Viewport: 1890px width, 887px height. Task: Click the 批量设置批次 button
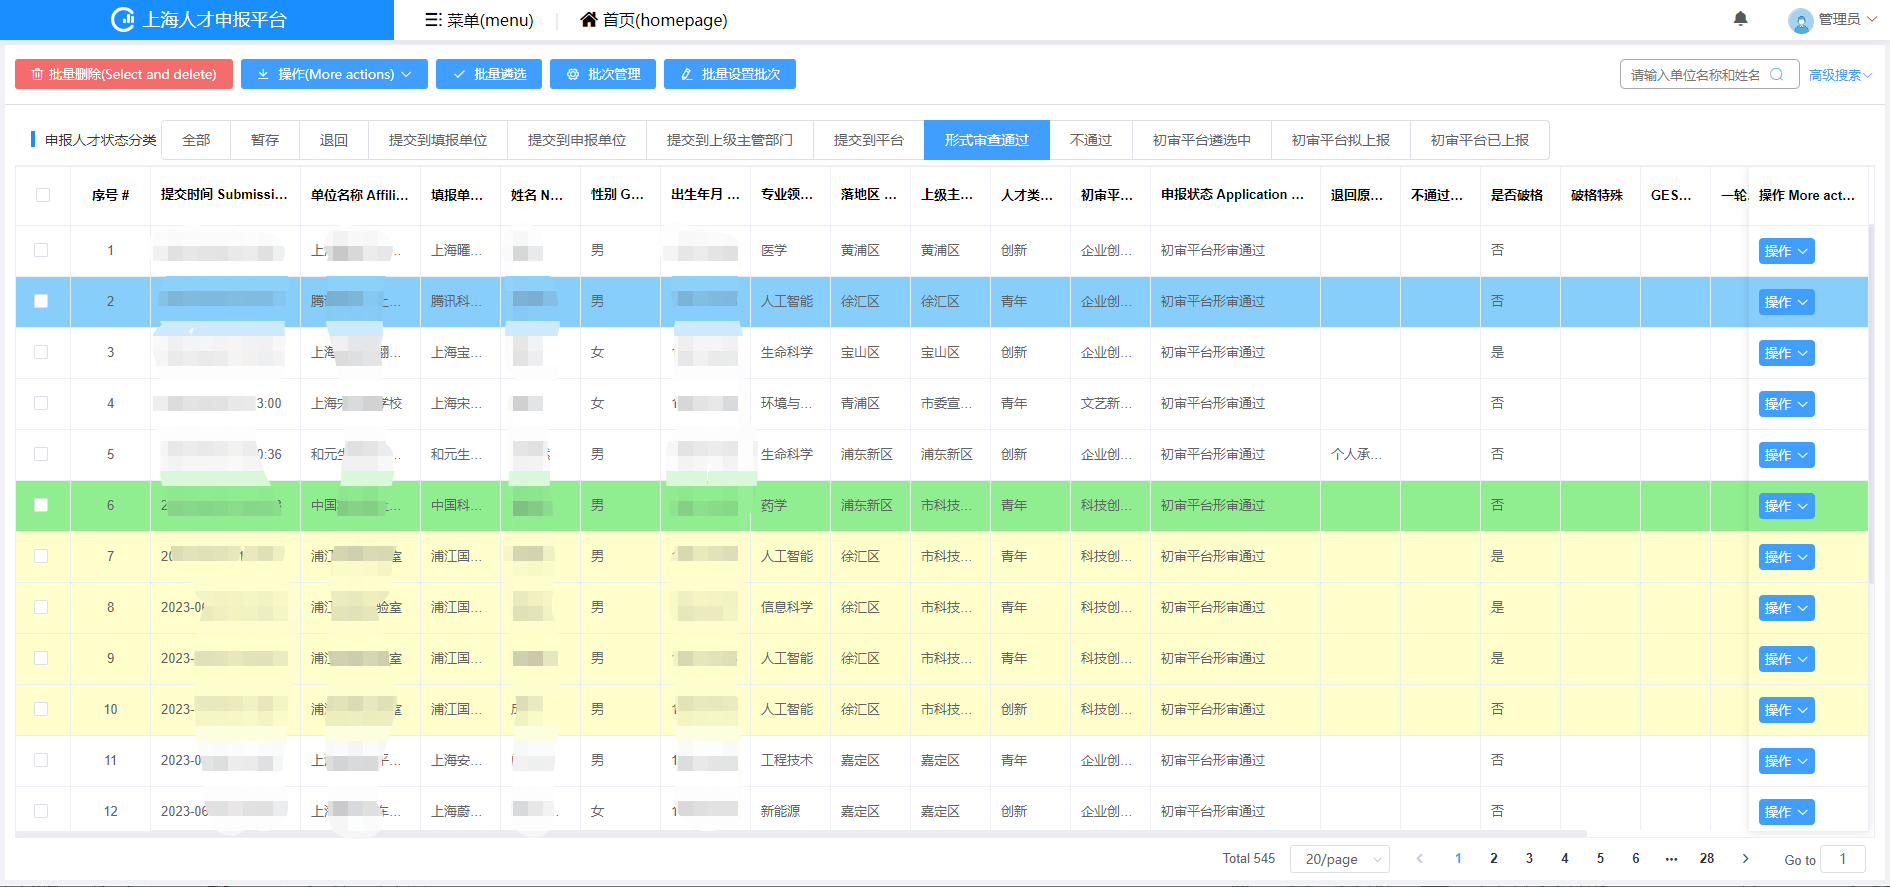(730, 74)
